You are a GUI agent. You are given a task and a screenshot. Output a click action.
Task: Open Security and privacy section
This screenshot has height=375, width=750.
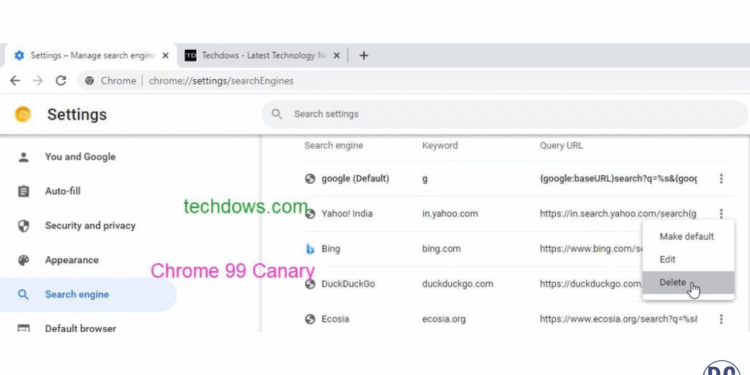tap(90, 226)
